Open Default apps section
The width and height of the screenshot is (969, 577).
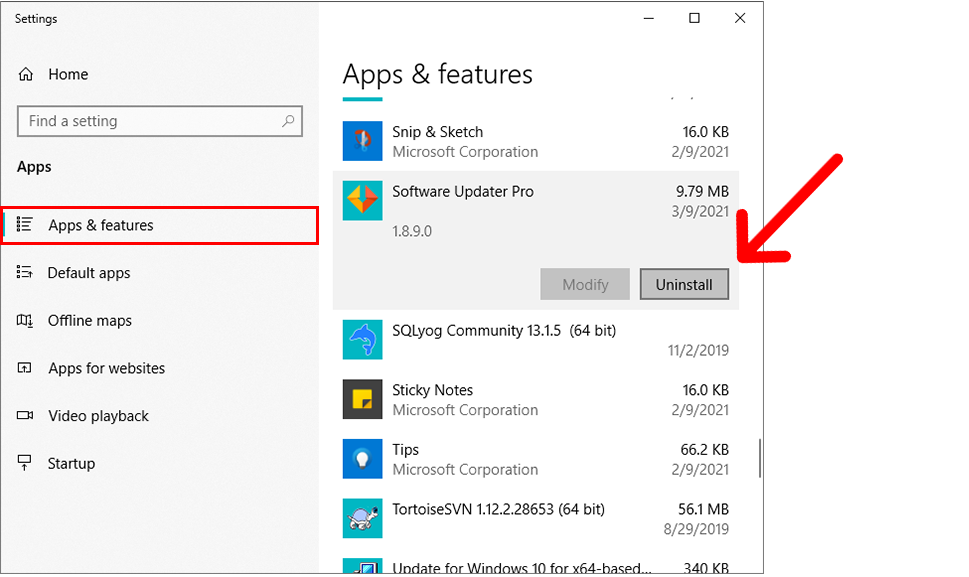click(89, 273)
